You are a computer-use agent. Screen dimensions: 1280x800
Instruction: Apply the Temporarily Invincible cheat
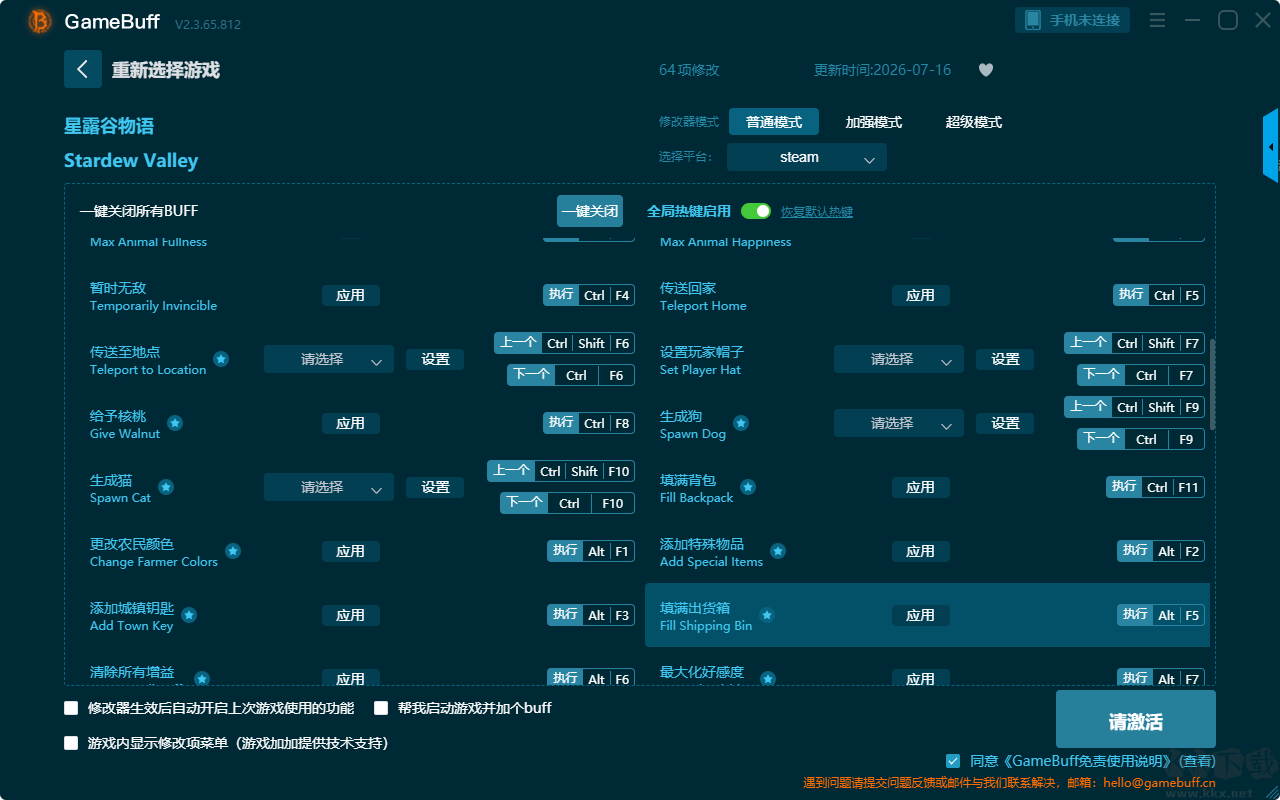point(351,295)
